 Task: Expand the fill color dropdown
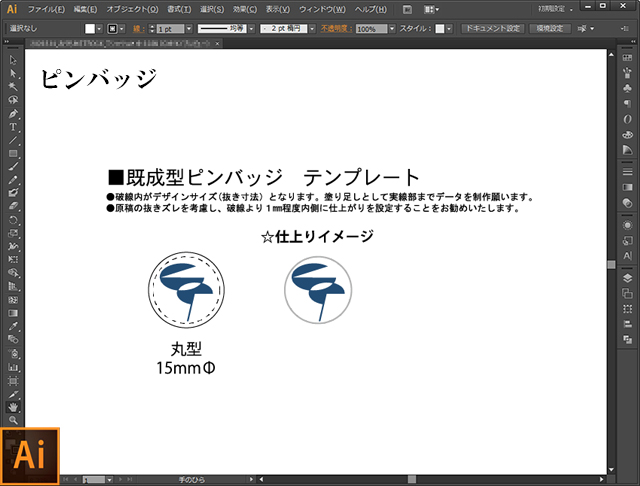coord(99,29)
